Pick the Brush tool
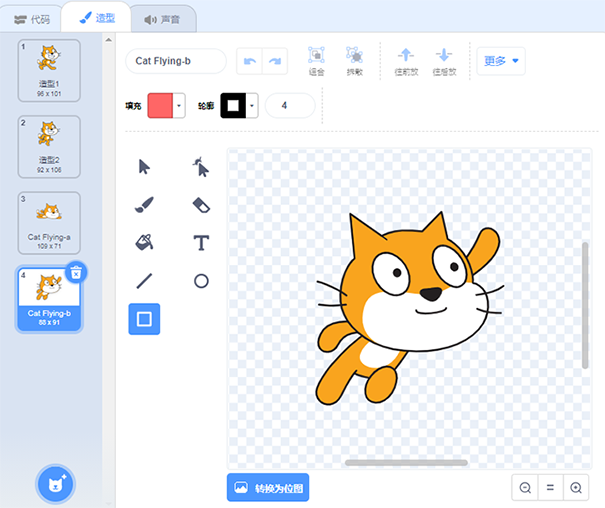The width and height of the screenshot is (605, 508). coord(144,205)
